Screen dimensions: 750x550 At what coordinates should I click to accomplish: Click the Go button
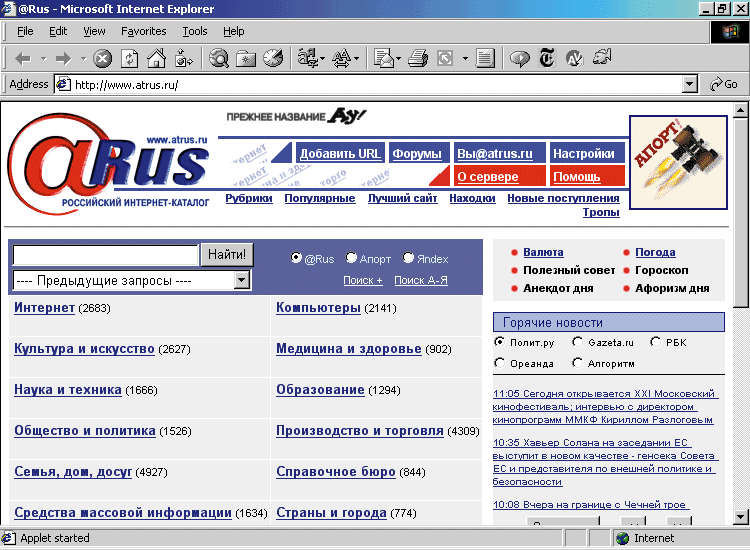724,85
